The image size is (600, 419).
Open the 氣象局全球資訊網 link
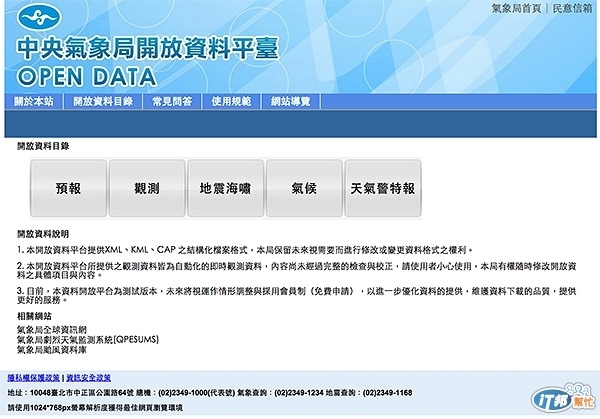point(52,329)
